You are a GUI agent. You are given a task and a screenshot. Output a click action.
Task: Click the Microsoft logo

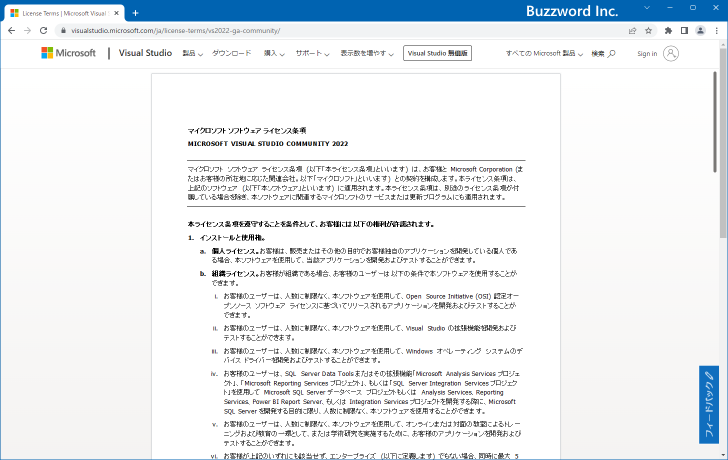click(68, 53)
